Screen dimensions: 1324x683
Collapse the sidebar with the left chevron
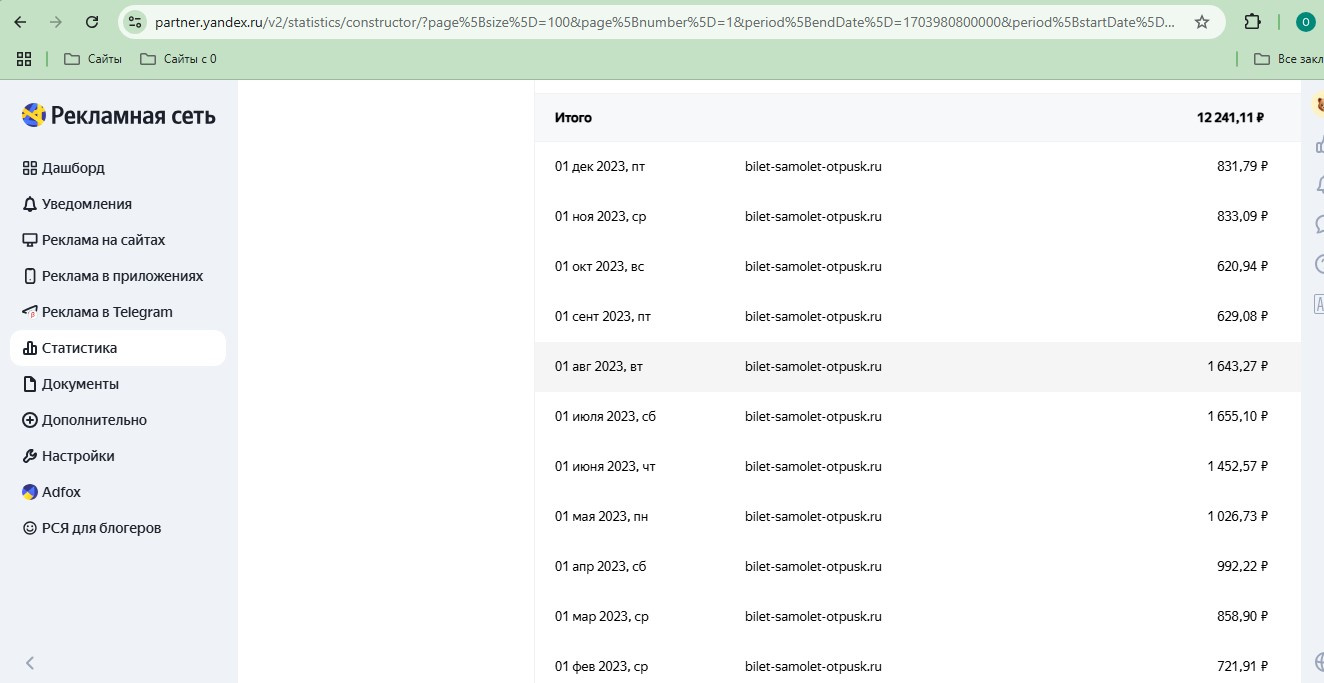click(x=30, y=663)
